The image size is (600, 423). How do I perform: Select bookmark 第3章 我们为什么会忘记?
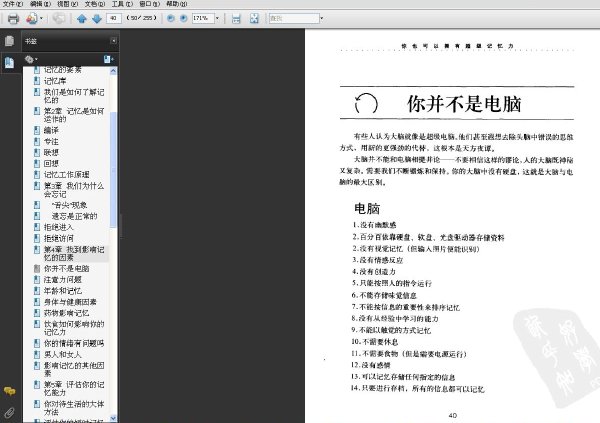[74, 190]
